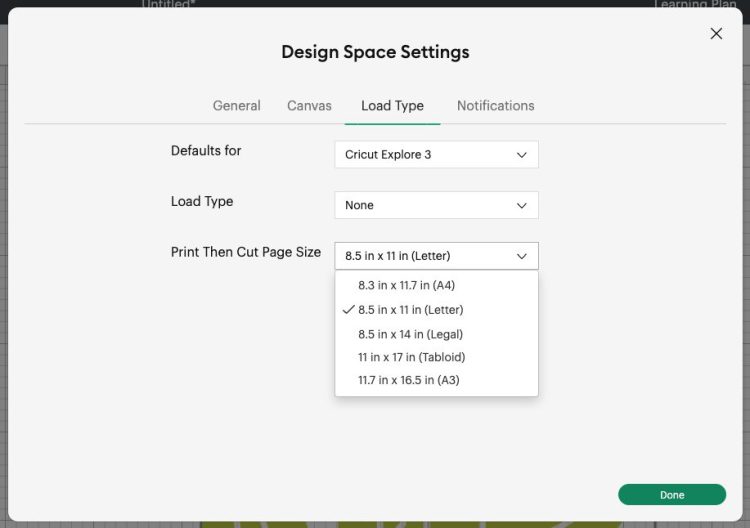Select 11.7 in x 16.5 in (A3)

pyautogui.click(x=408, y=380)
